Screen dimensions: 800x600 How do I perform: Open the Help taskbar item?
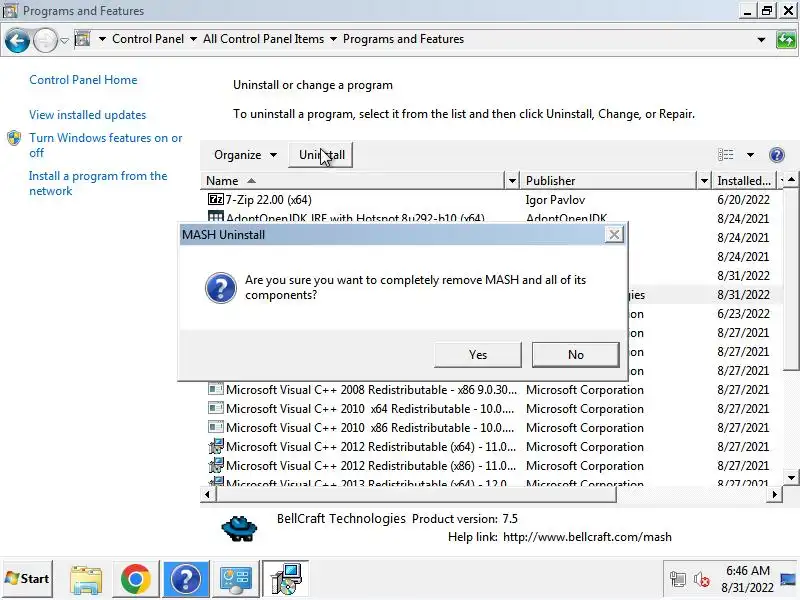coord(186,579)
